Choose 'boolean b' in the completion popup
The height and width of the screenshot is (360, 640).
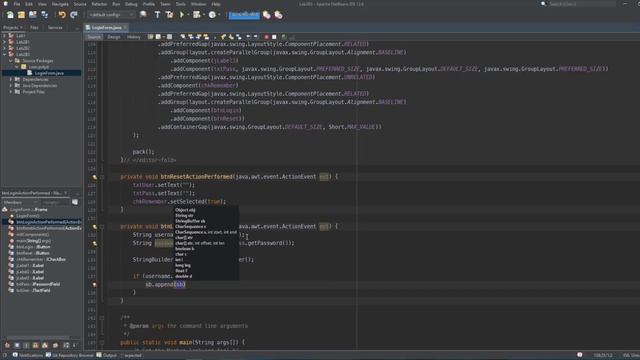click(x=184, y=248)
